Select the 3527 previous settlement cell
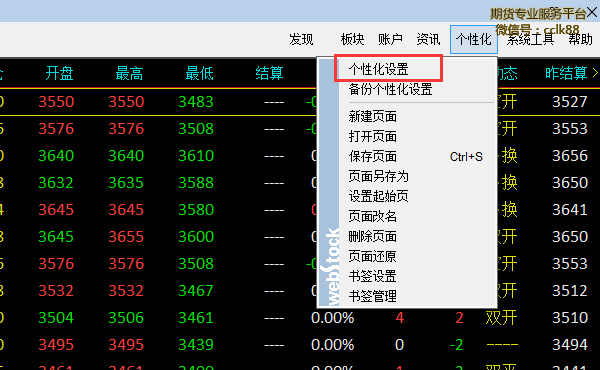The width and height of the screenshot is (600, 370). tap(569, 102)
